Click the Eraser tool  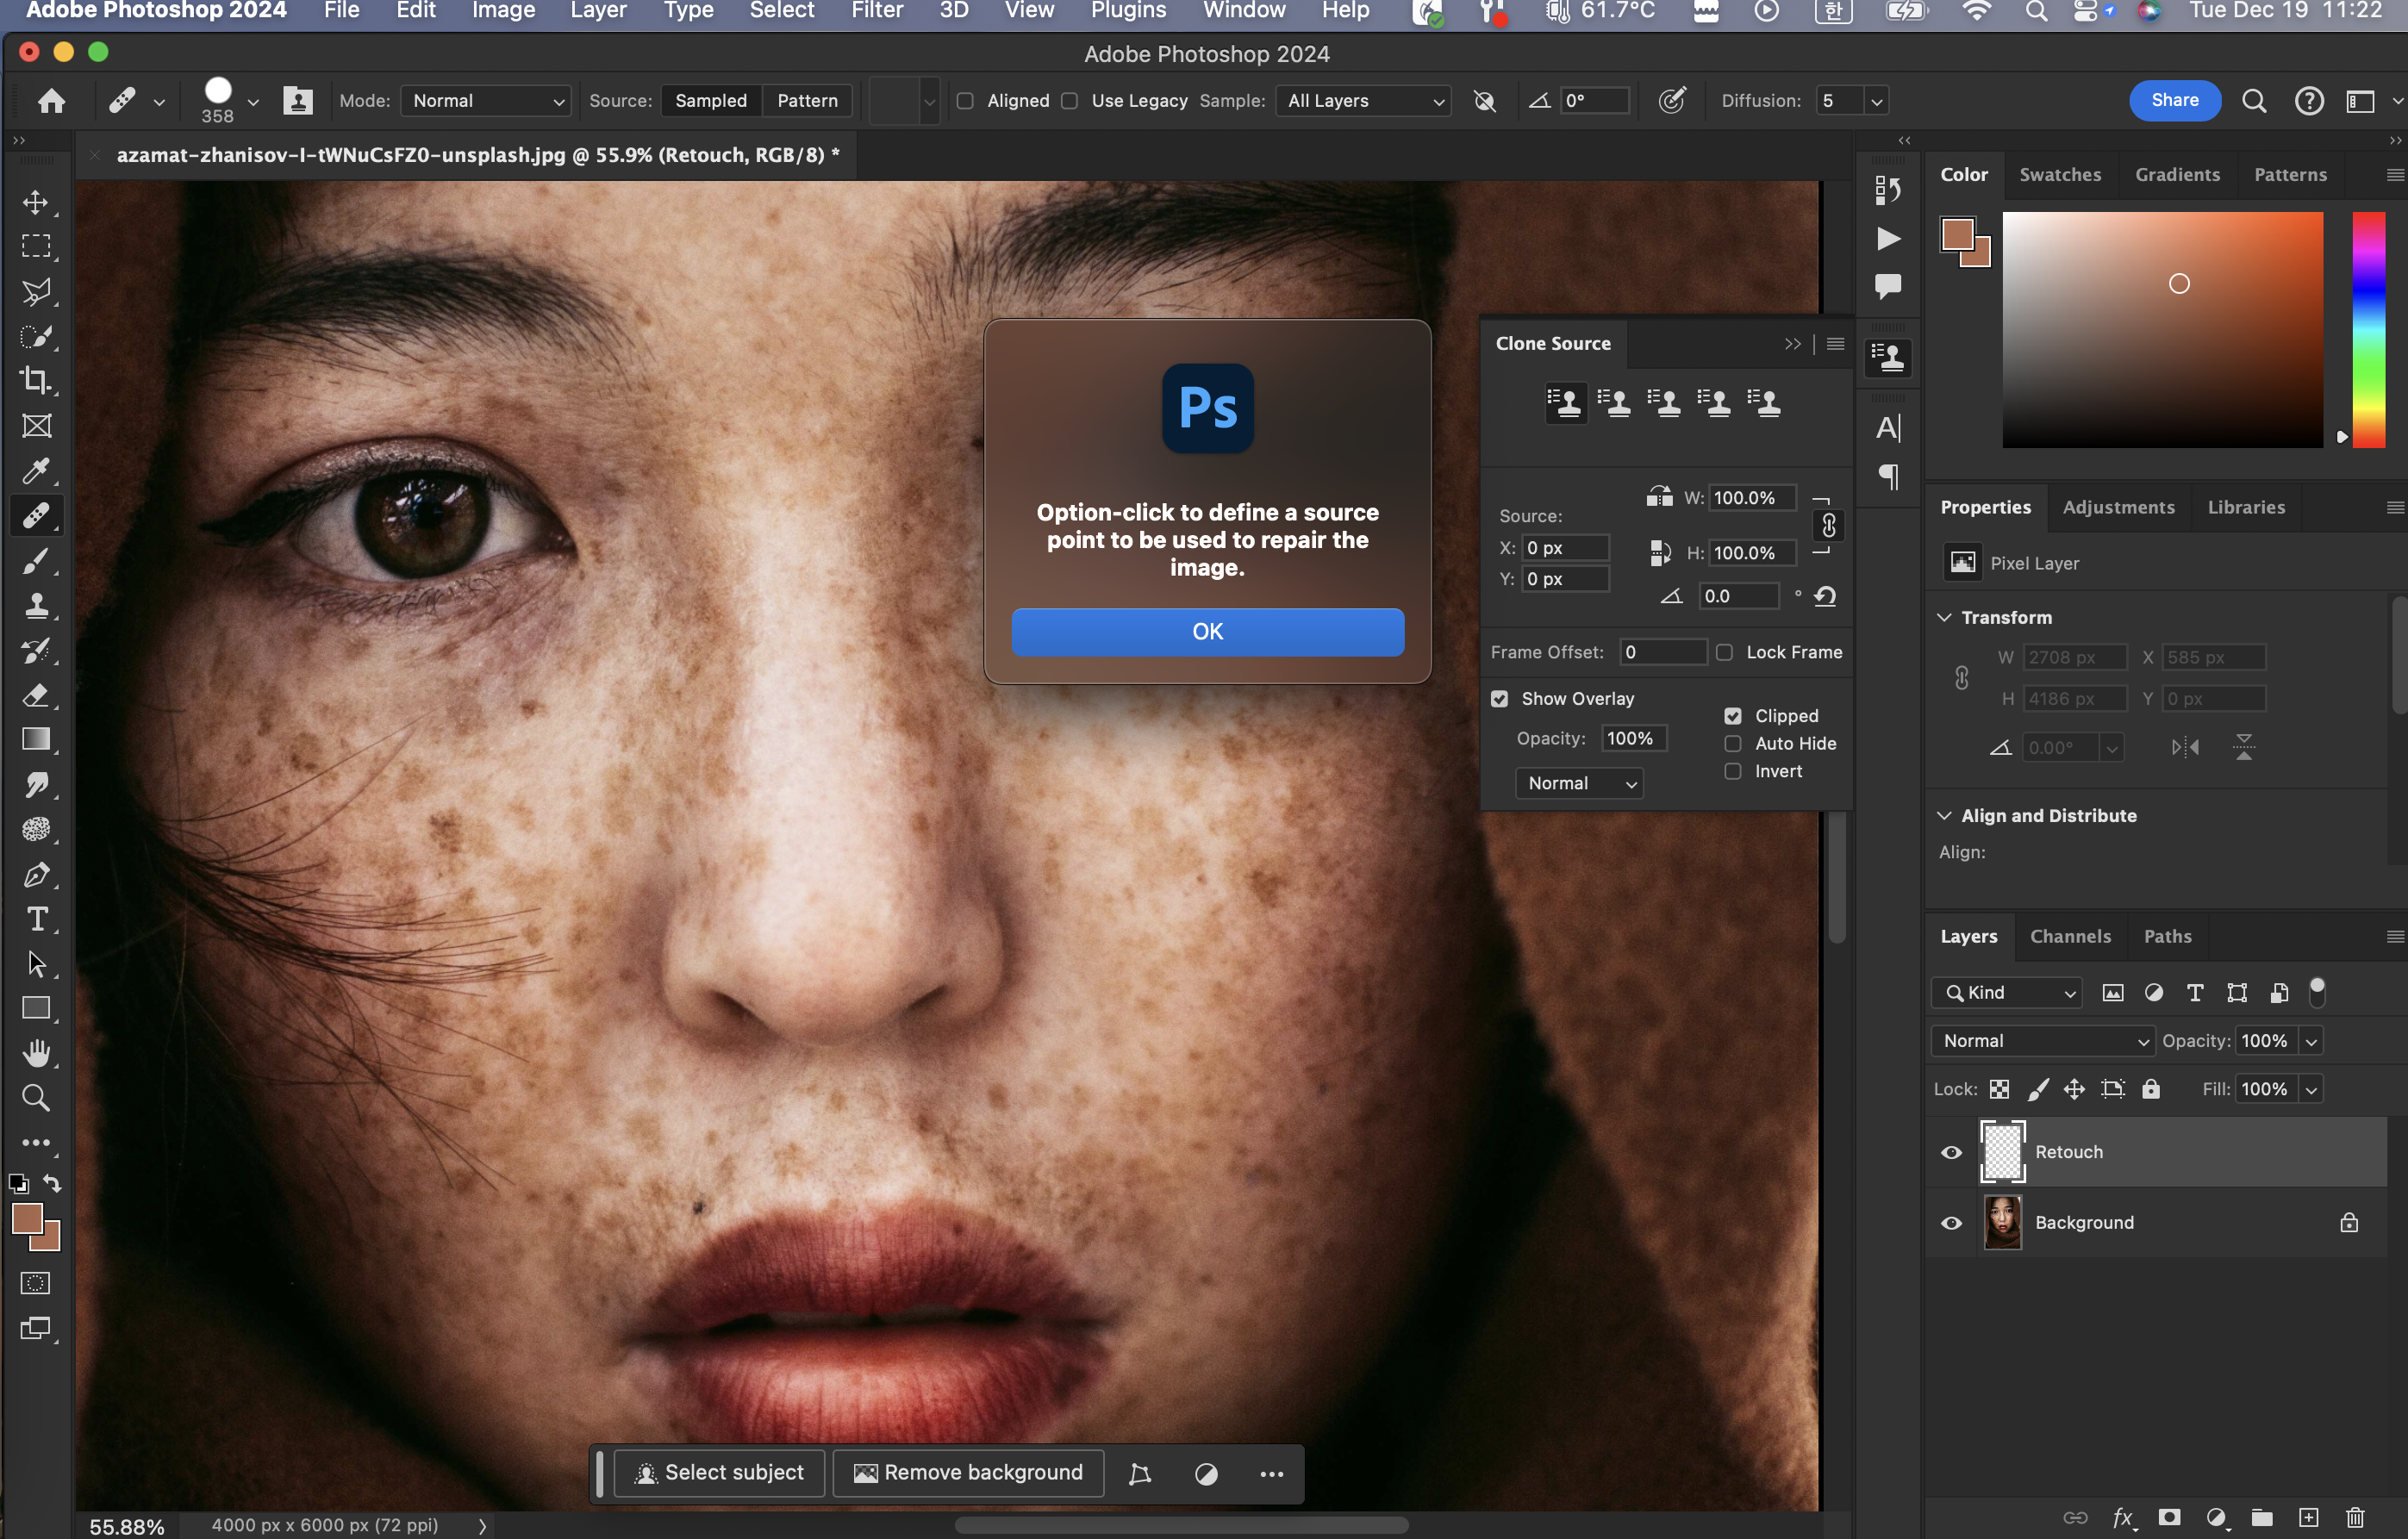click(x=37, y=695)
